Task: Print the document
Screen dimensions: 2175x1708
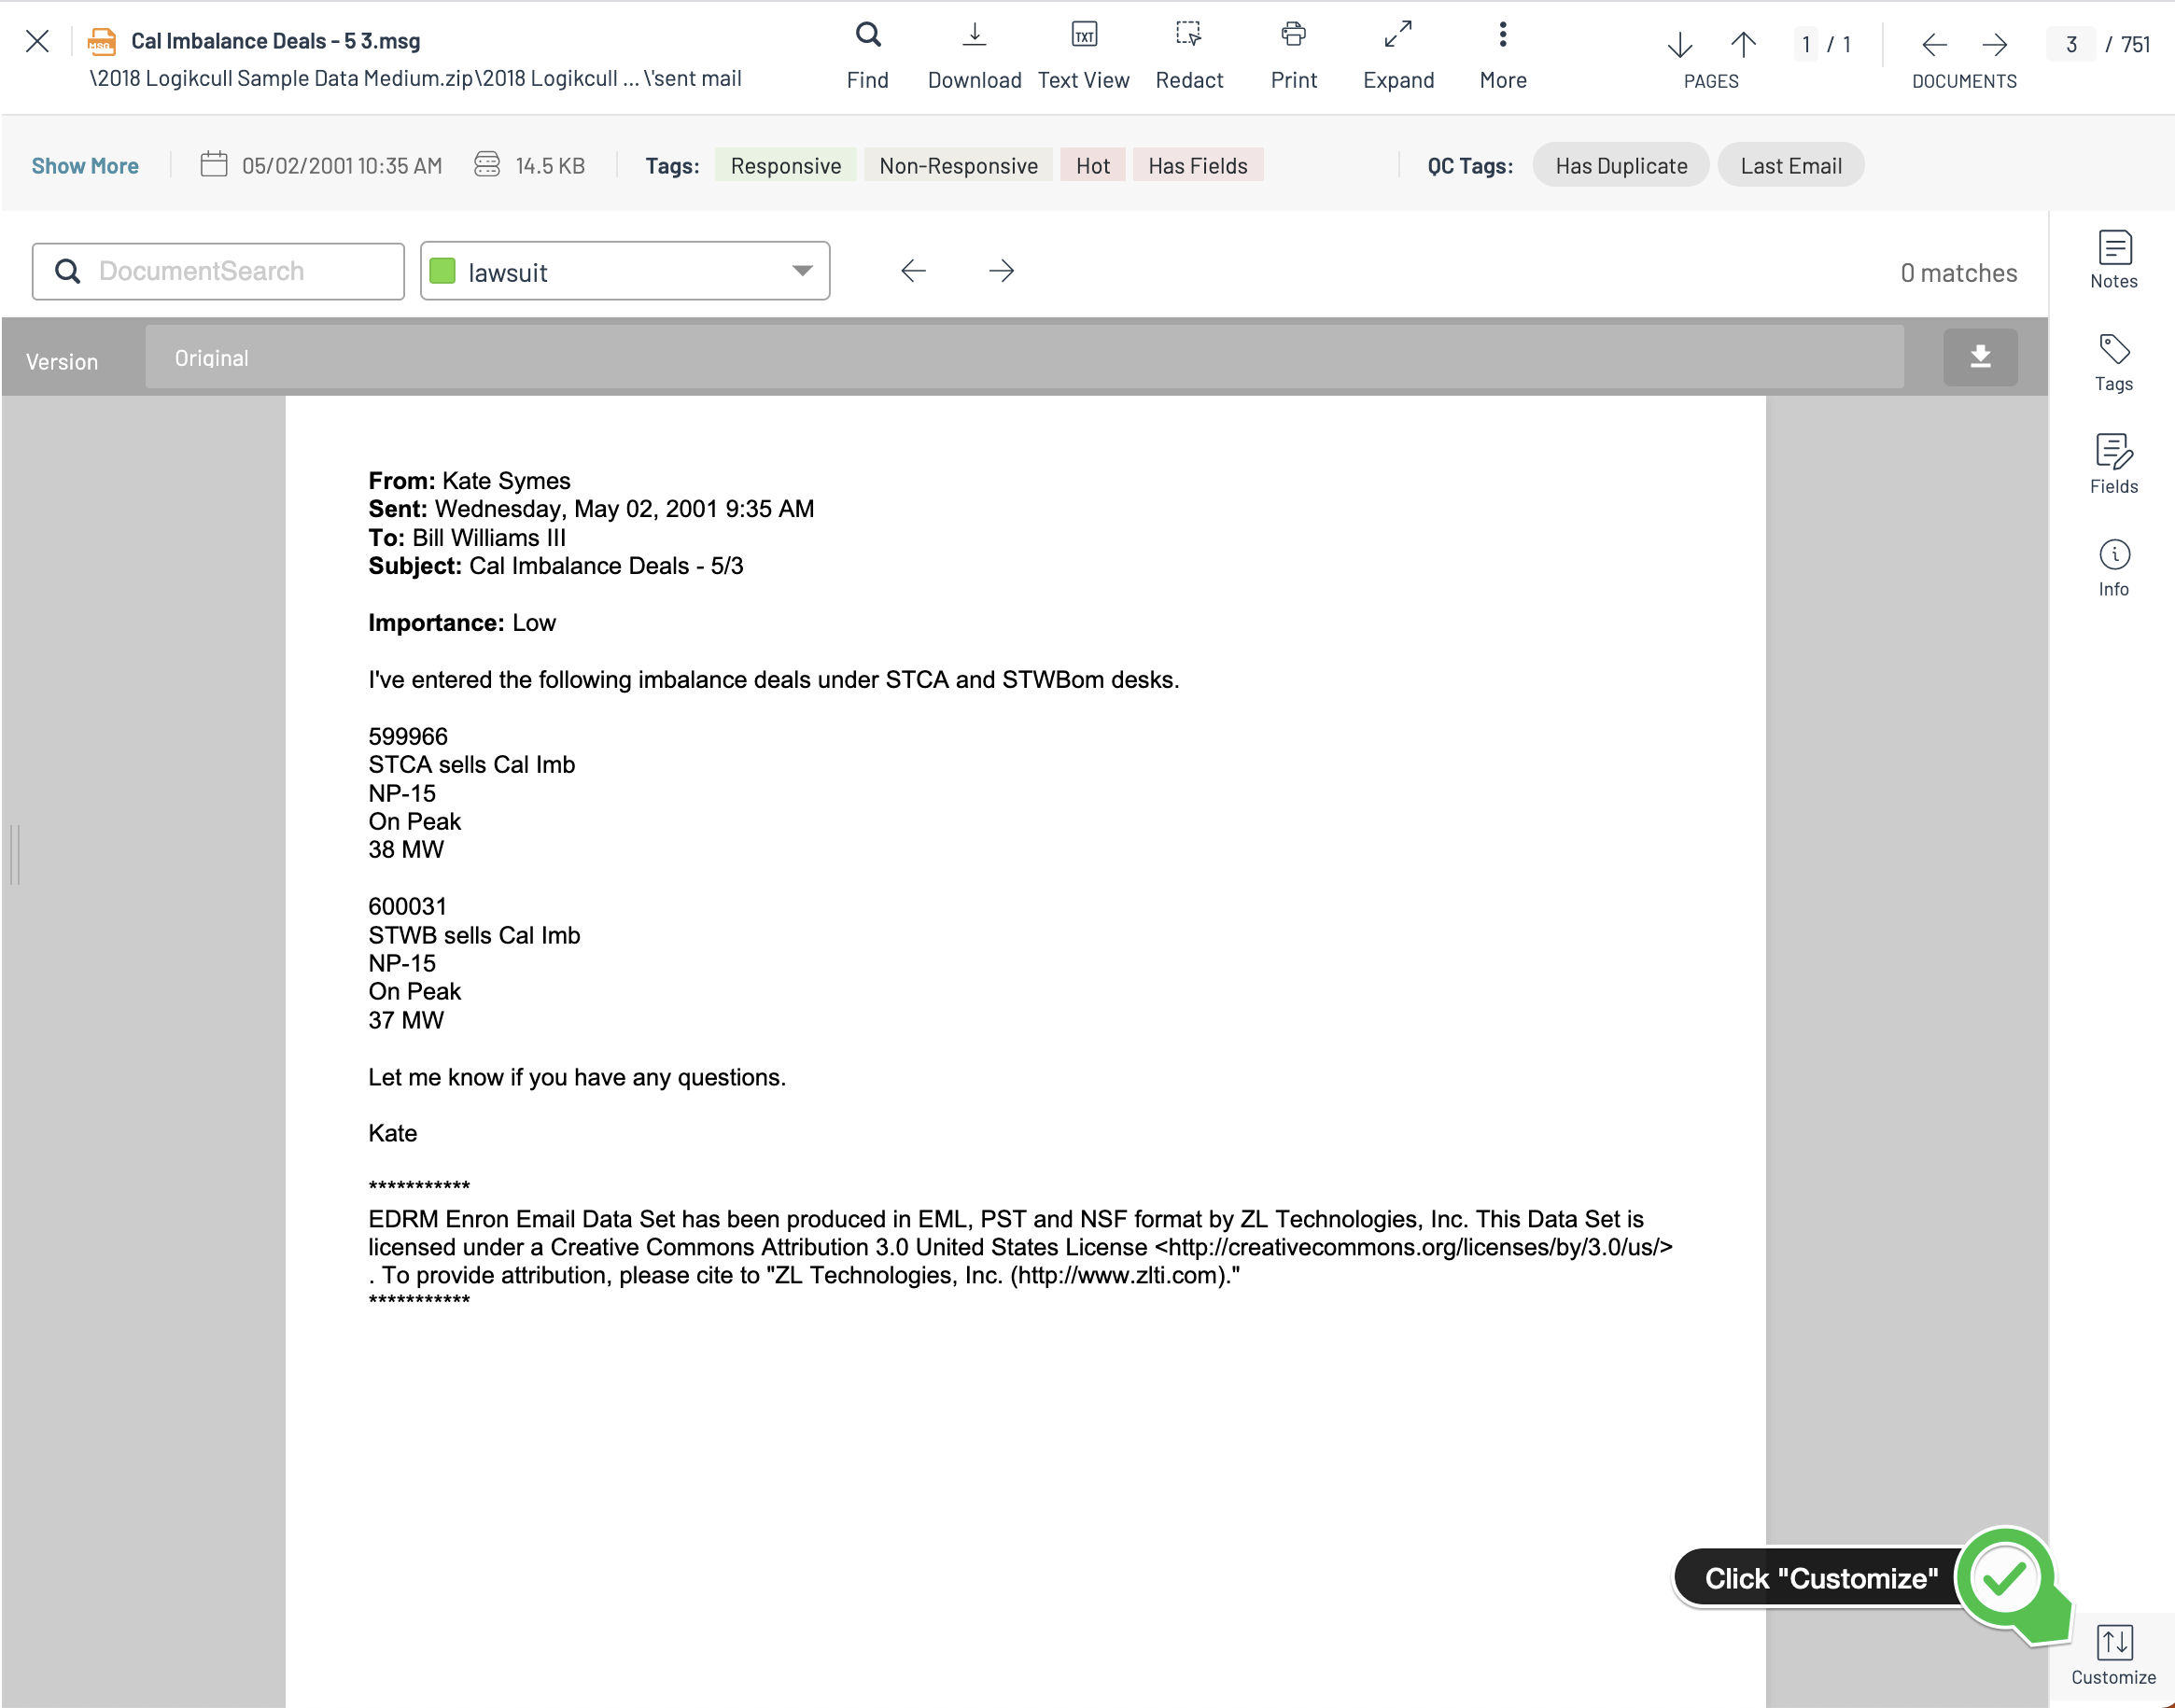Action: point(1293,56)
